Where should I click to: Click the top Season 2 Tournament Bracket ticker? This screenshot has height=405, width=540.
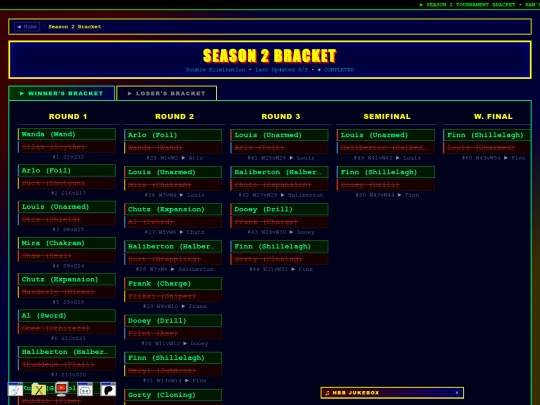(x=479, y=4)
